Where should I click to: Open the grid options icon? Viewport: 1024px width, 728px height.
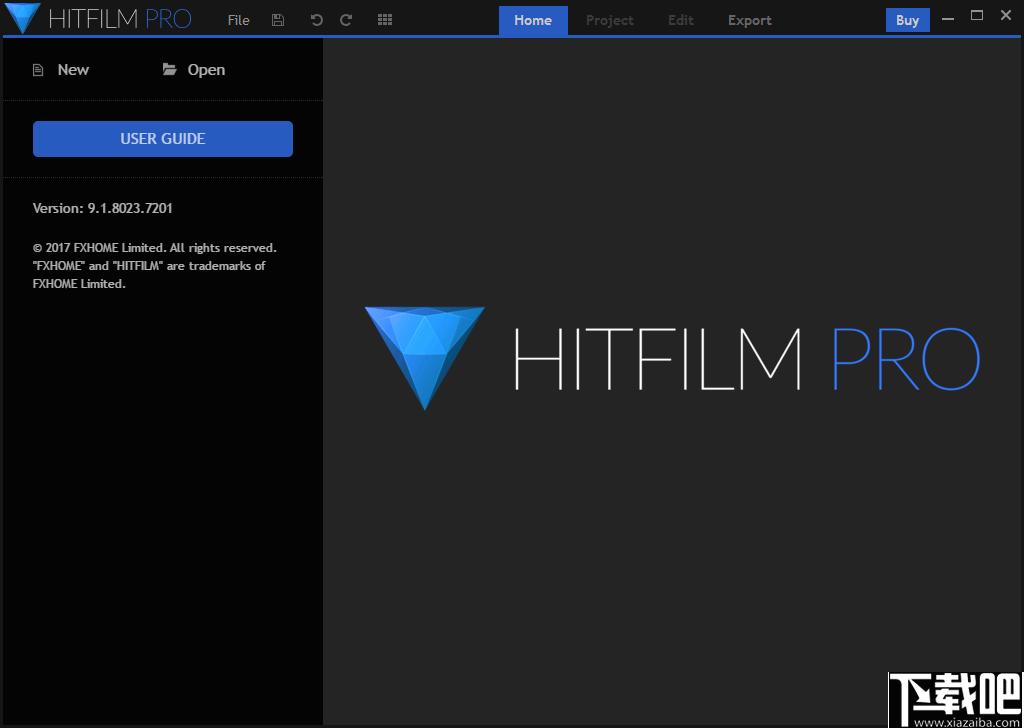point(385,20)
